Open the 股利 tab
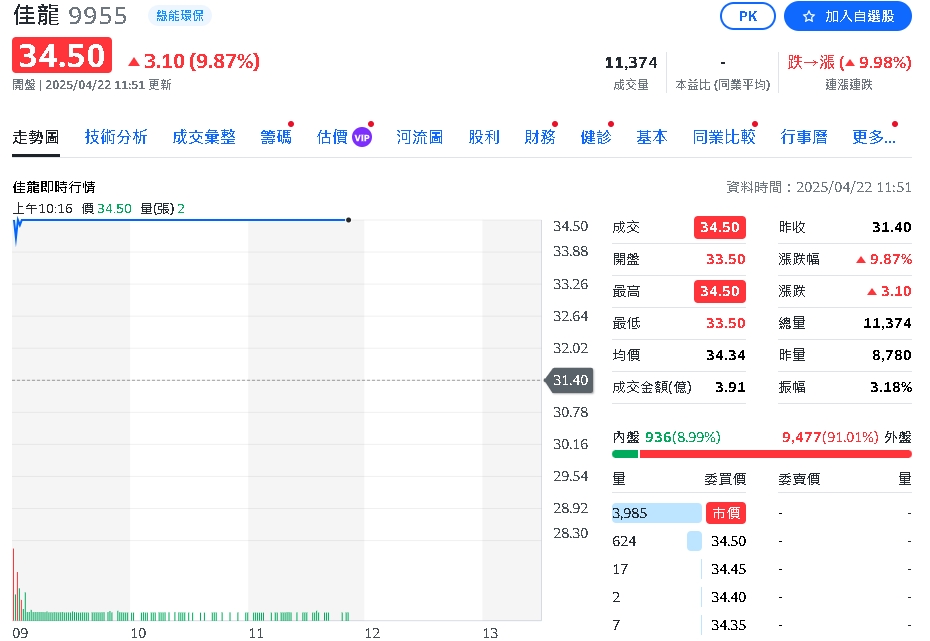Screen dimensions: 930x641 pyautogui.click(x=484, y=137)
